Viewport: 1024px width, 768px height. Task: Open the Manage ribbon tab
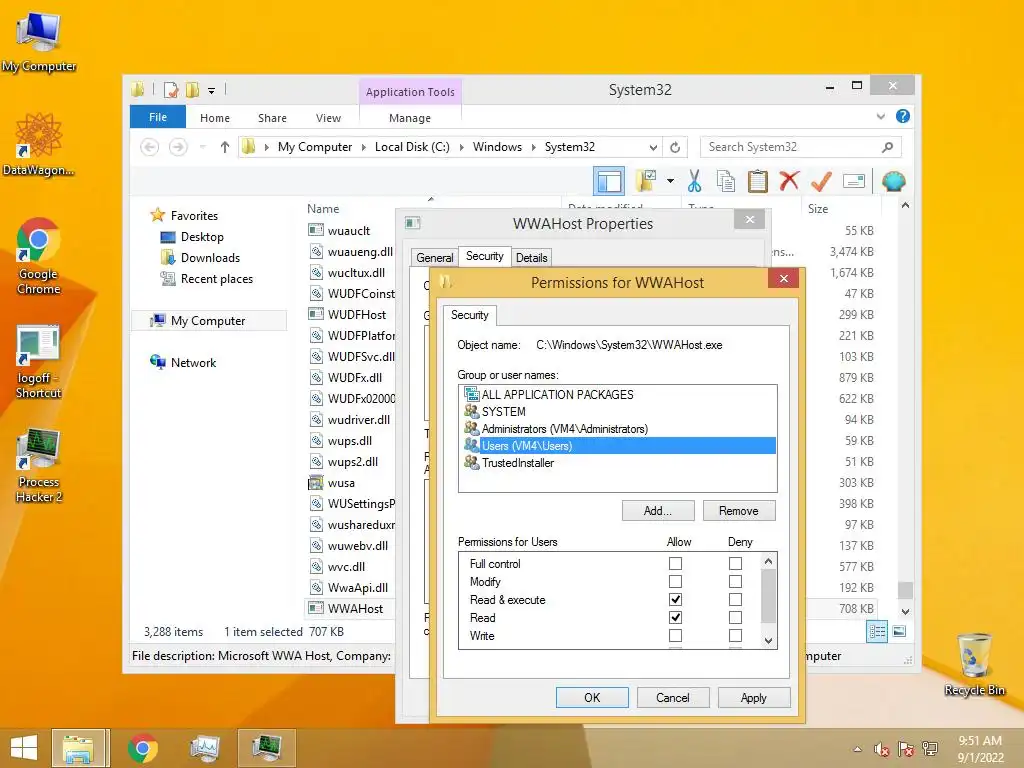(409, 118)
